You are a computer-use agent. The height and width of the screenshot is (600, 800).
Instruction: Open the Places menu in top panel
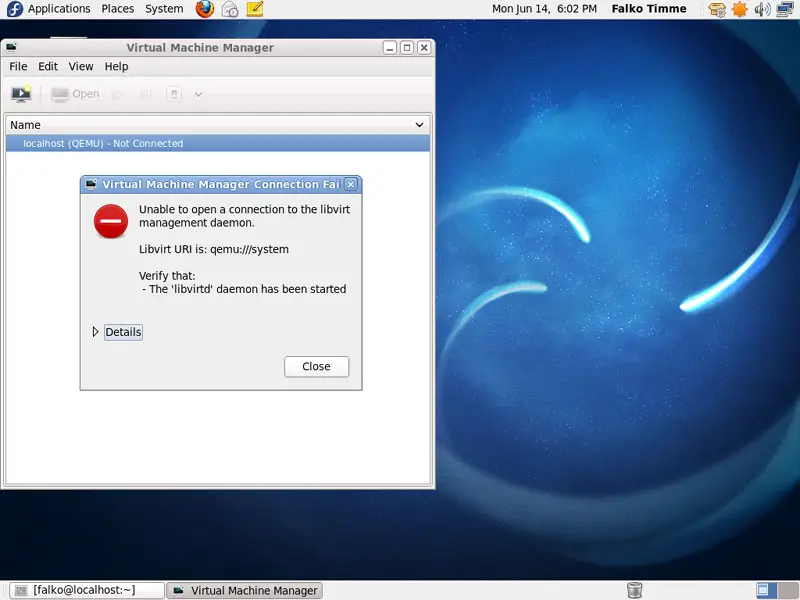tap(117, 9)
